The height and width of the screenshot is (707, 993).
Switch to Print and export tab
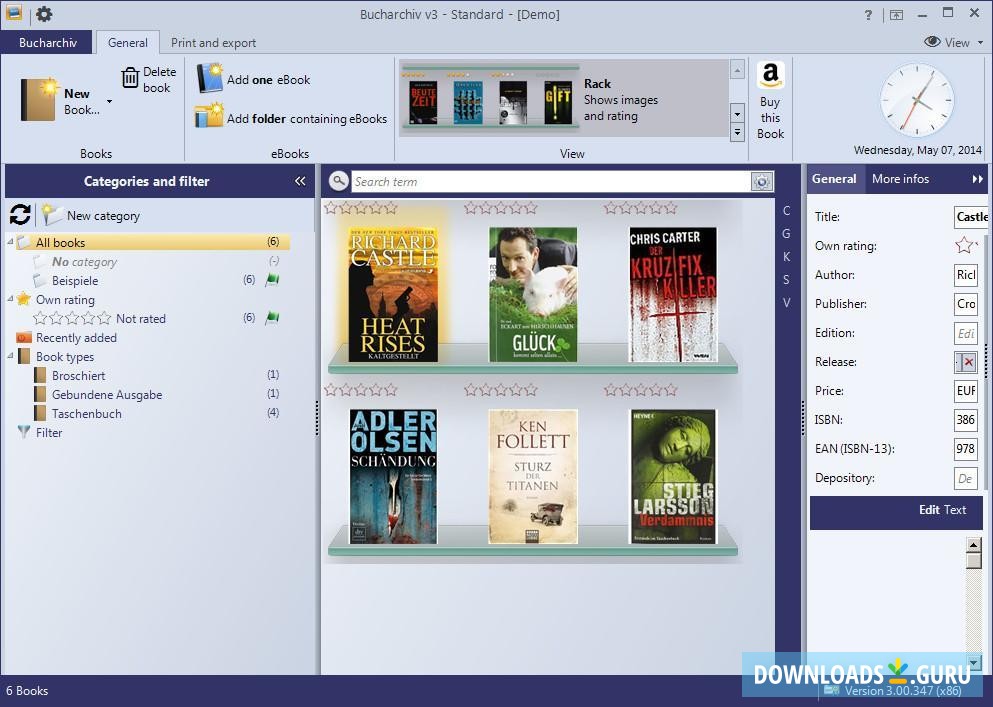point(213,43)
